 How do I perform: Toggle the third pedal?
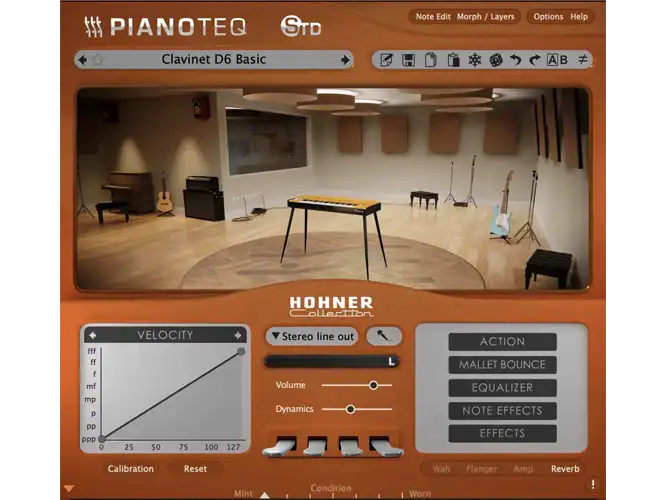pos(350,446)
